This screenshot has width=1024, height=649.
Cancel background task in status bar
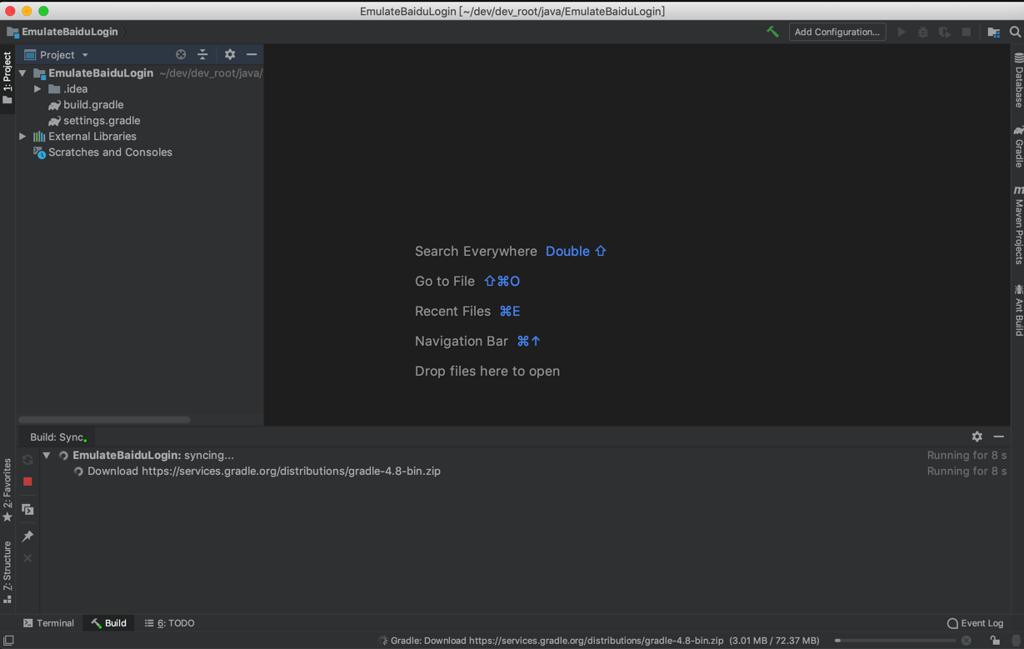point(967,641)
